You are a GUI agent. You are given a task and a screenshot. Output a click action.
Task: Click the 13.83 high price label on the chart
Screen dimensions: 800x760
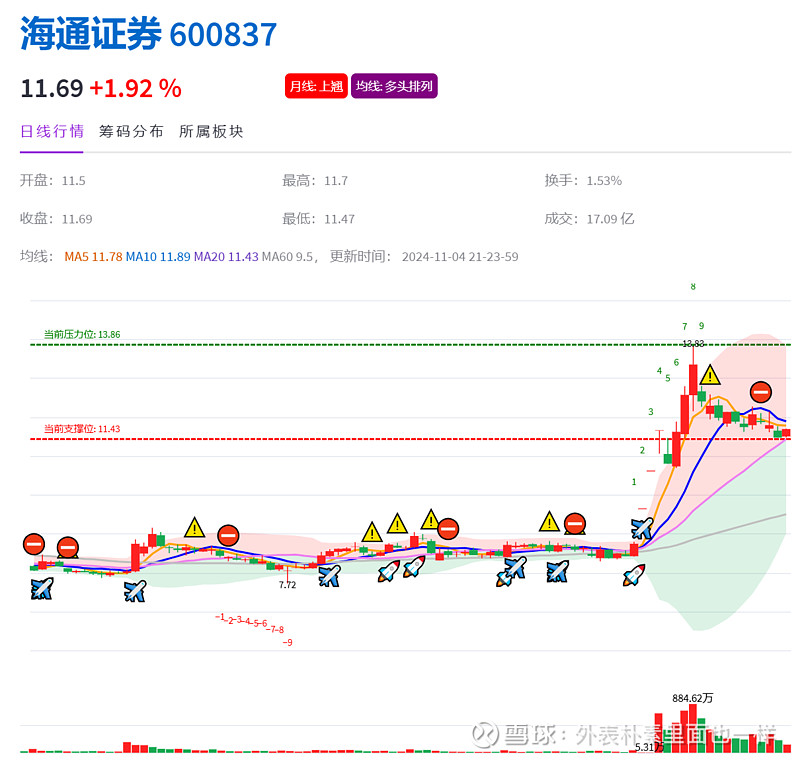click(693, 344)
